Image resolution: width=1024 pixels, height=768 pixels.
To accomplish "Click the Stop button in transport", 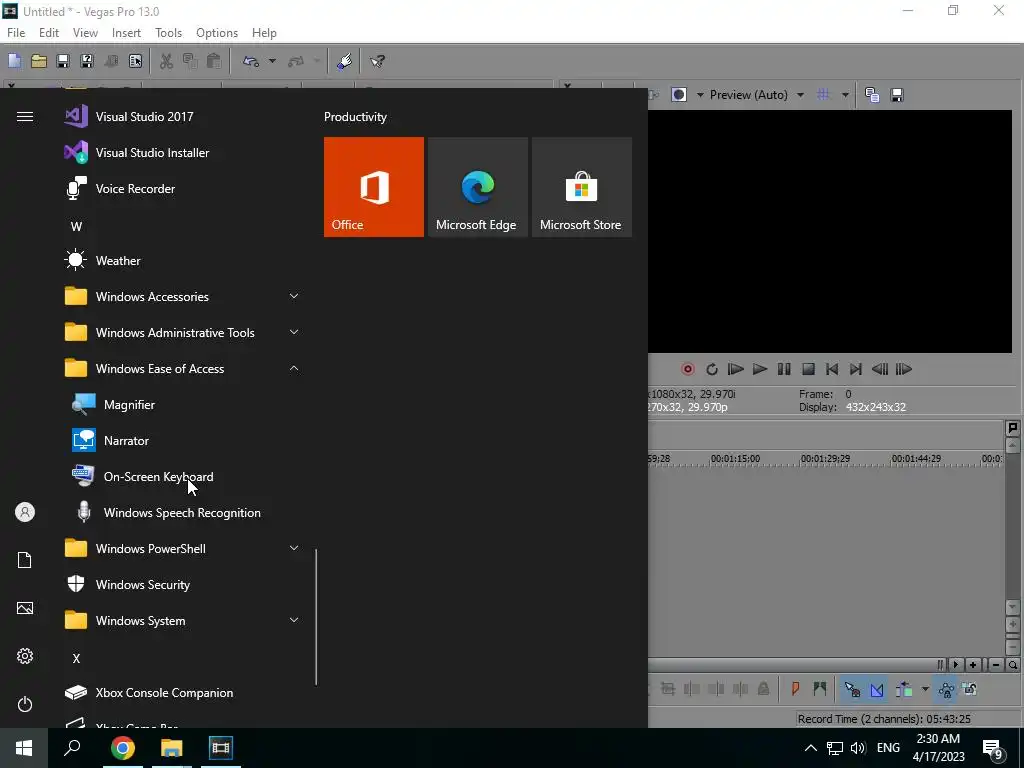I will [808, 369].
